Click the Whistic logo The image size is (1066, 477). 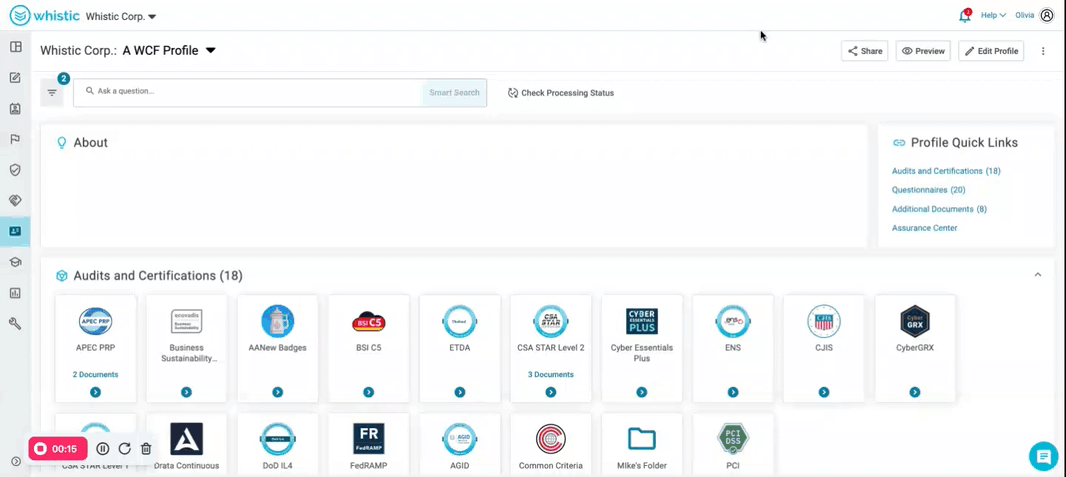point(46,15)
